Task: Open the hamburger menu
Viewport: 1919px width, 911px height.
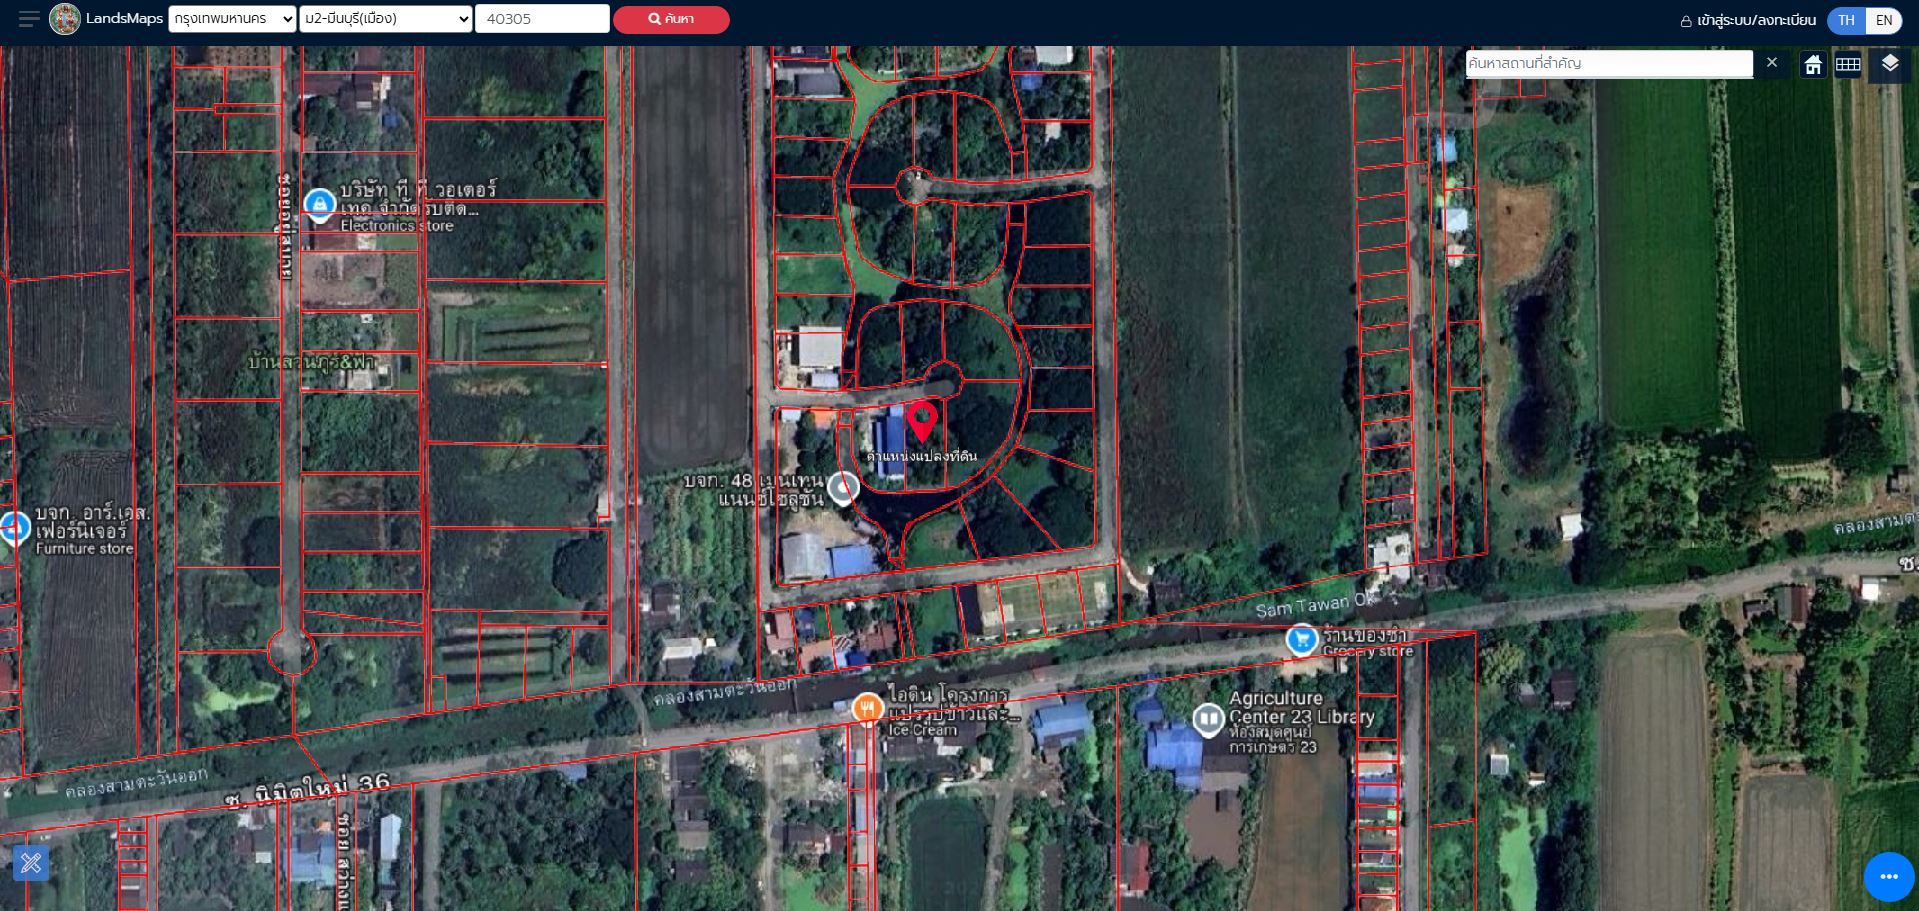Action: pyautogui.click(x=29, y=19)
